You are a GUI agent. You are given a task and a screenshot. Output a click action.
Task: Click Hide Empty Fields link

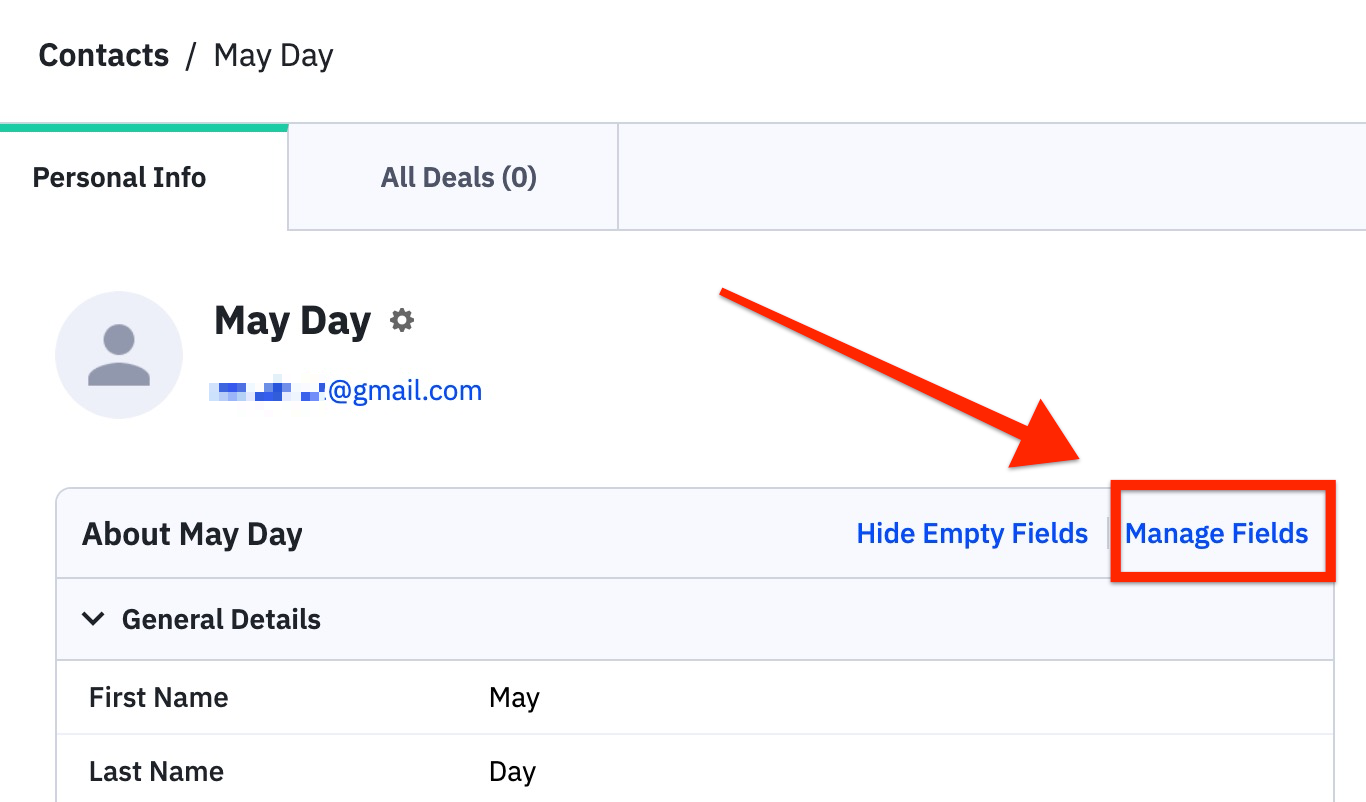pyautogui.click(x=971, y=533)
